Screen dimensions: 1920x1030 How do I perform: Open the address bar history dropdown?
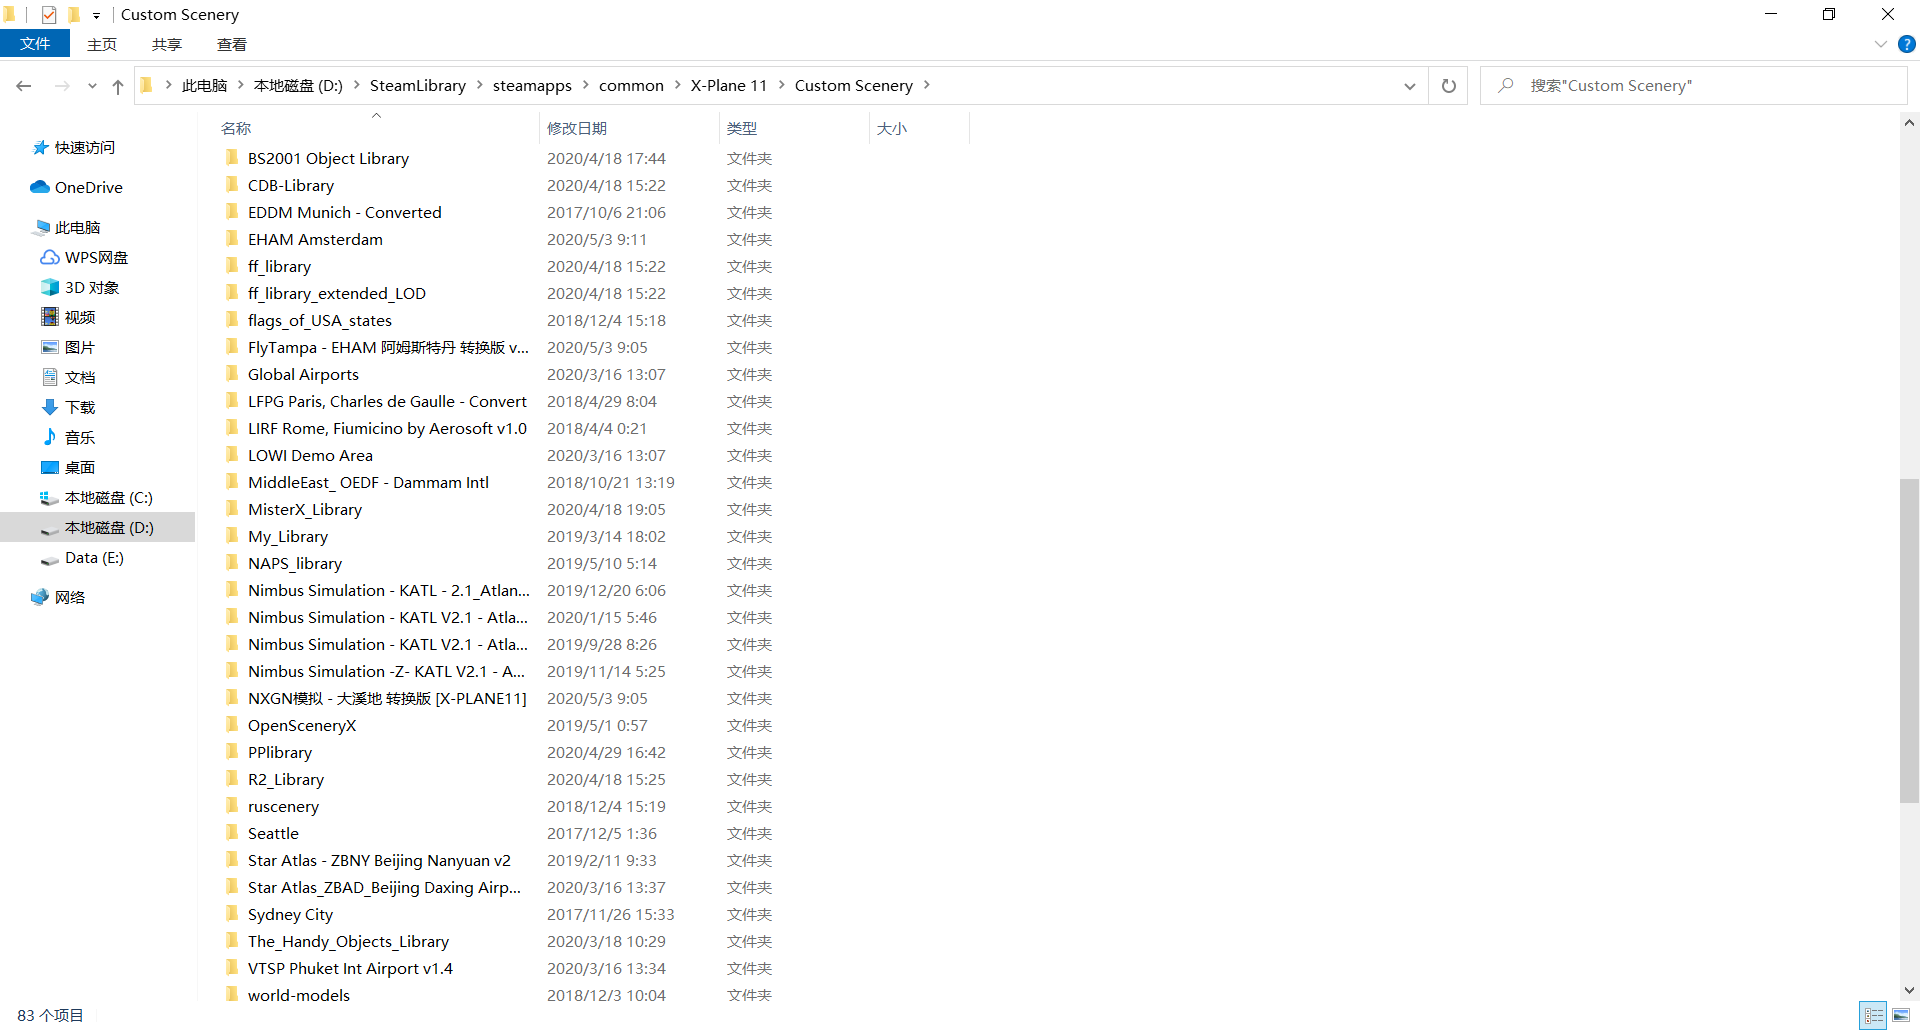pos(1409,86)
